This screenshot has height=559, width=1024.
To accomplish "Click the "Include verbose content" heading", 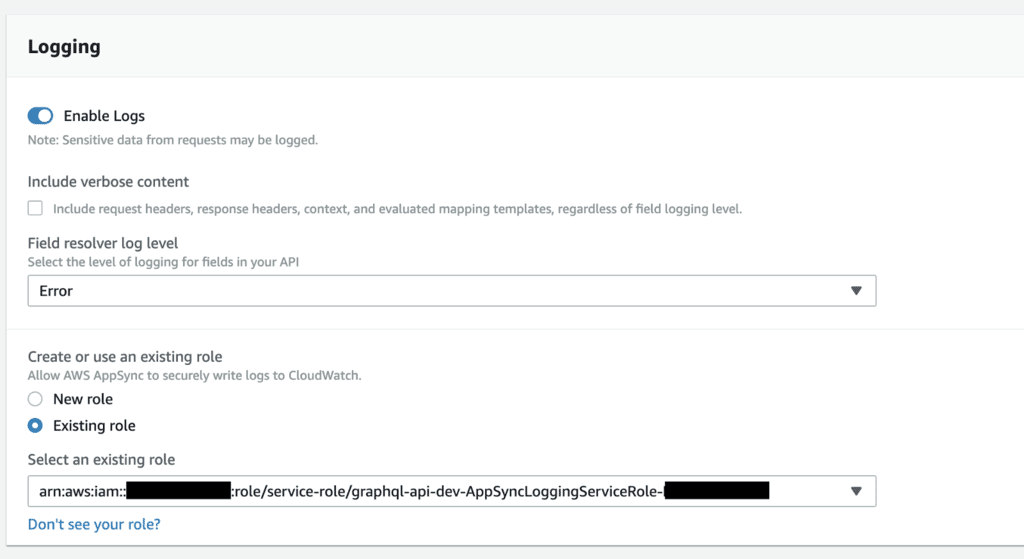I will (108, 181).
